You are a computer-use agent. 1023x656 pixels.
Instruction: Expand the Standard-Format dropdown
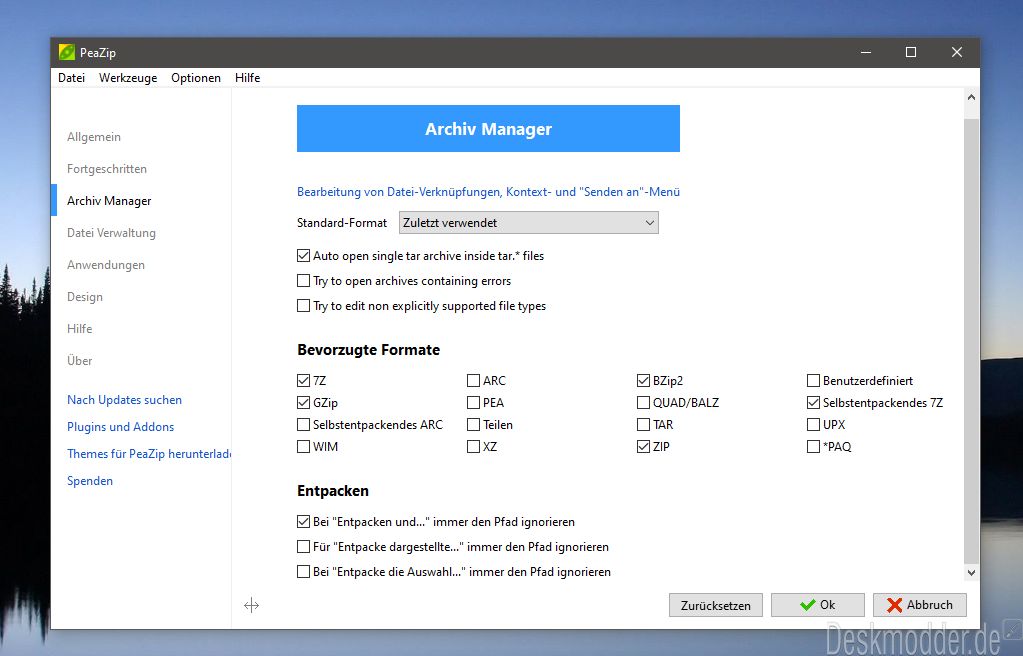click(528, 223)
